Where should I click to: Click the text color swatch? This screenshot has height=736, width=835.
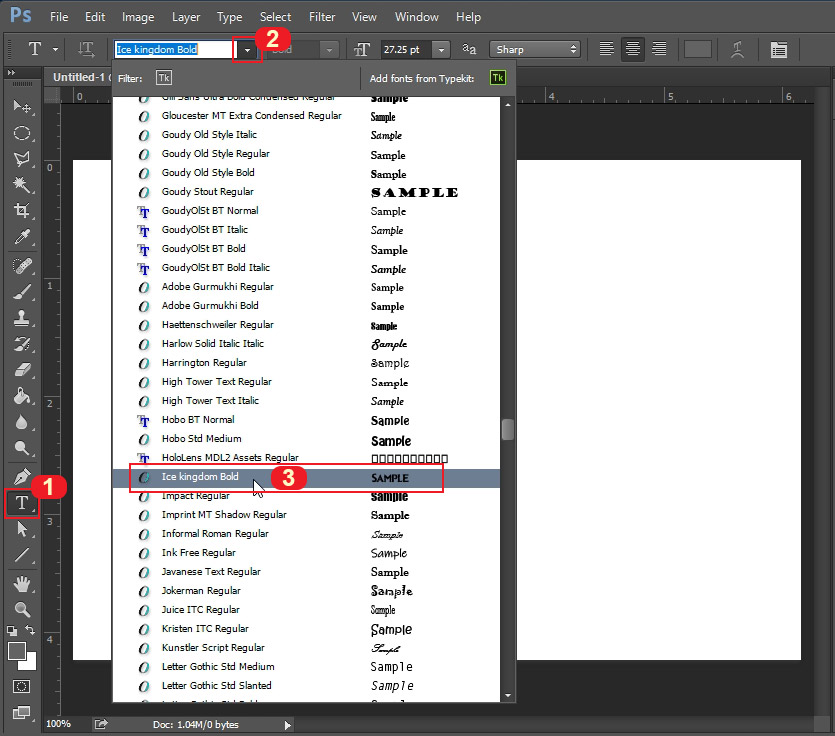click(x=698, y=50)
